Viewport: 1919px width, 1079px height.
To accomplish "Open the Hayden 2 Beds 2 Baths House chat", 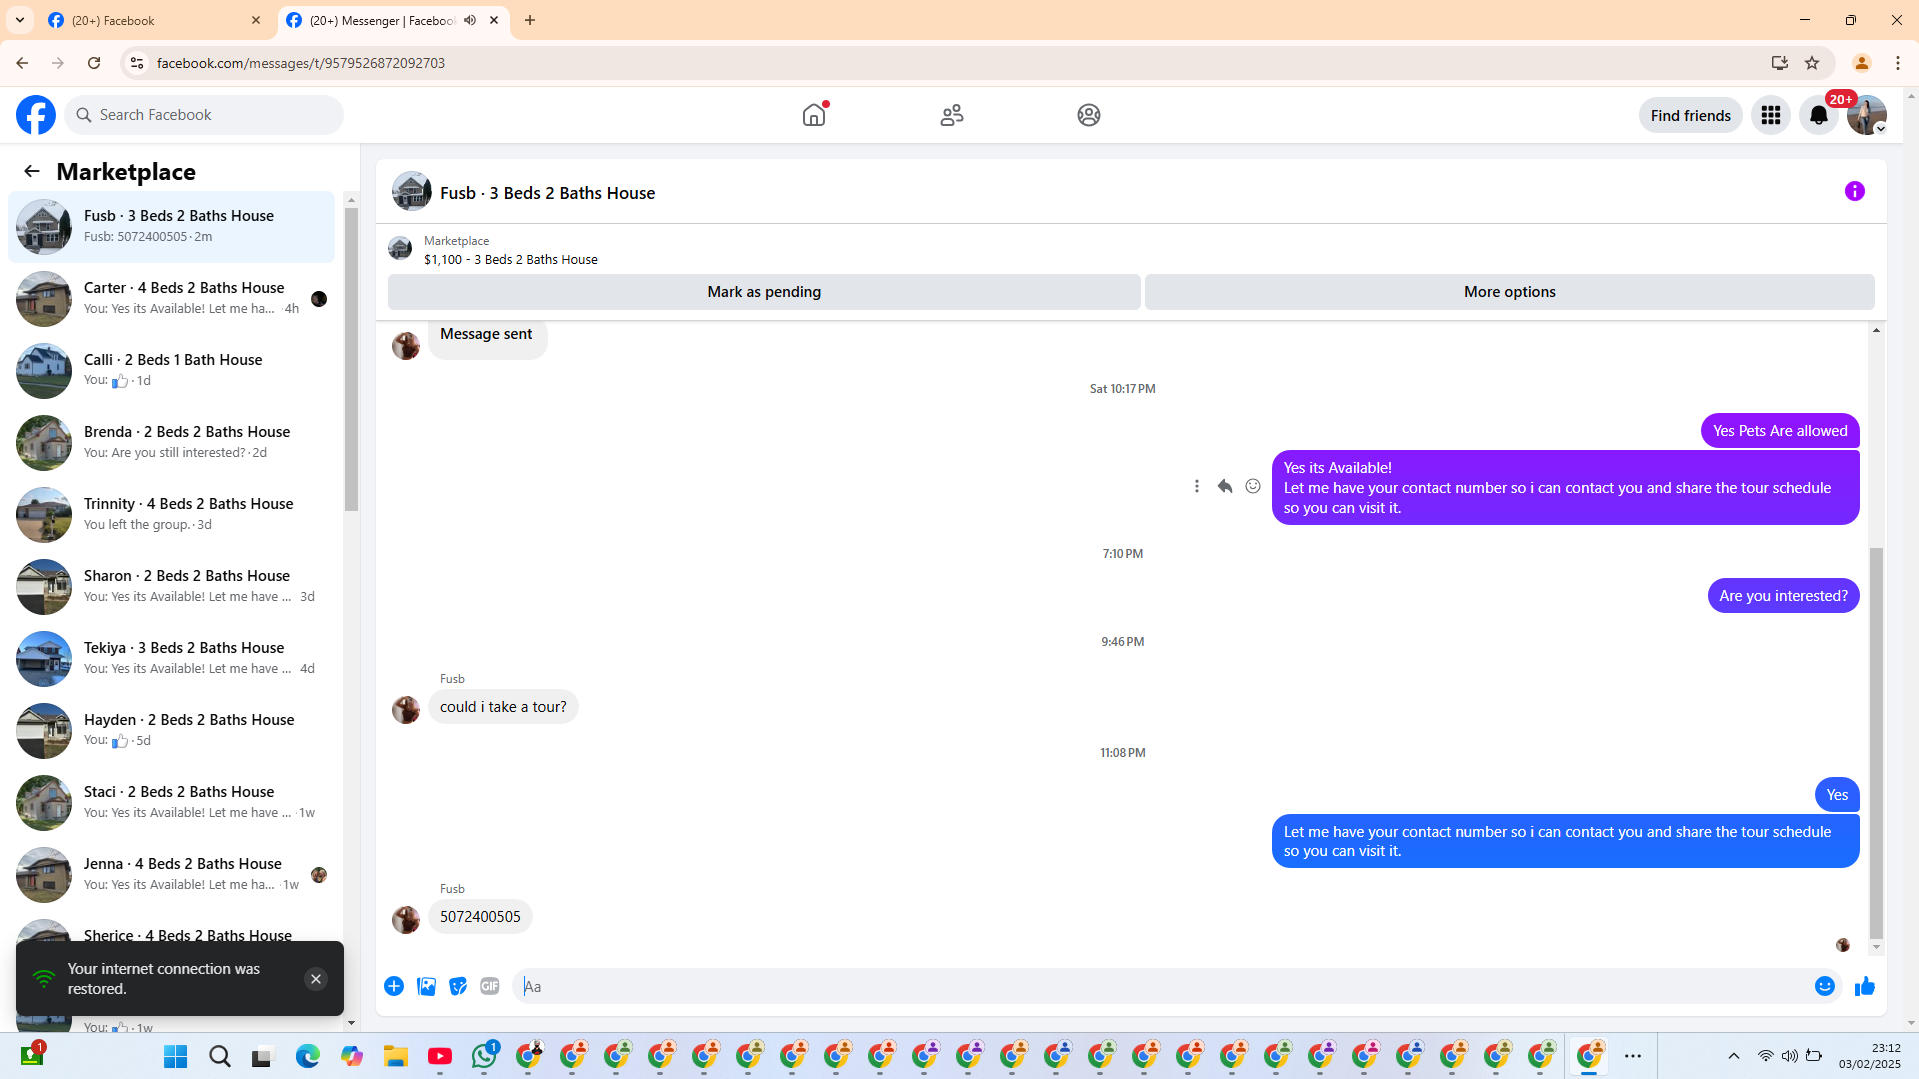I will (172, 730).
